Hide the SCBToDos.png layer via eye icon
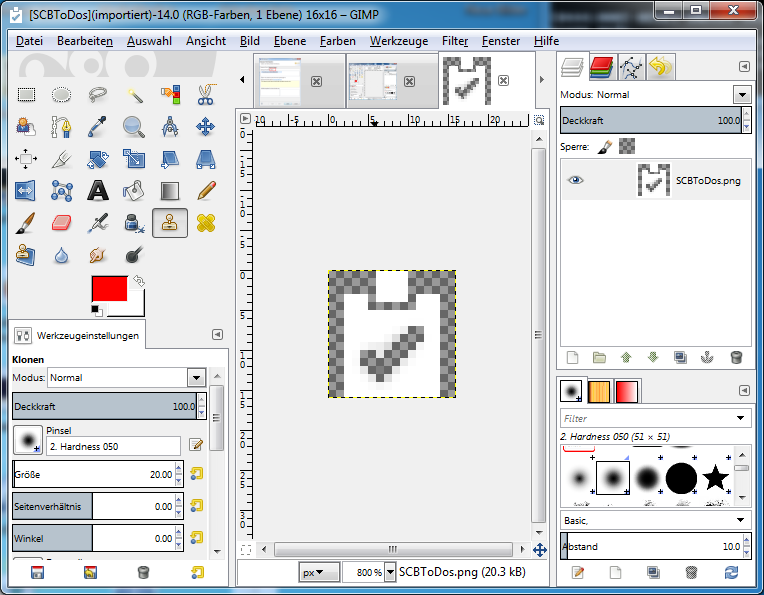This screenshot has width=764, height=595. [574, 180]
